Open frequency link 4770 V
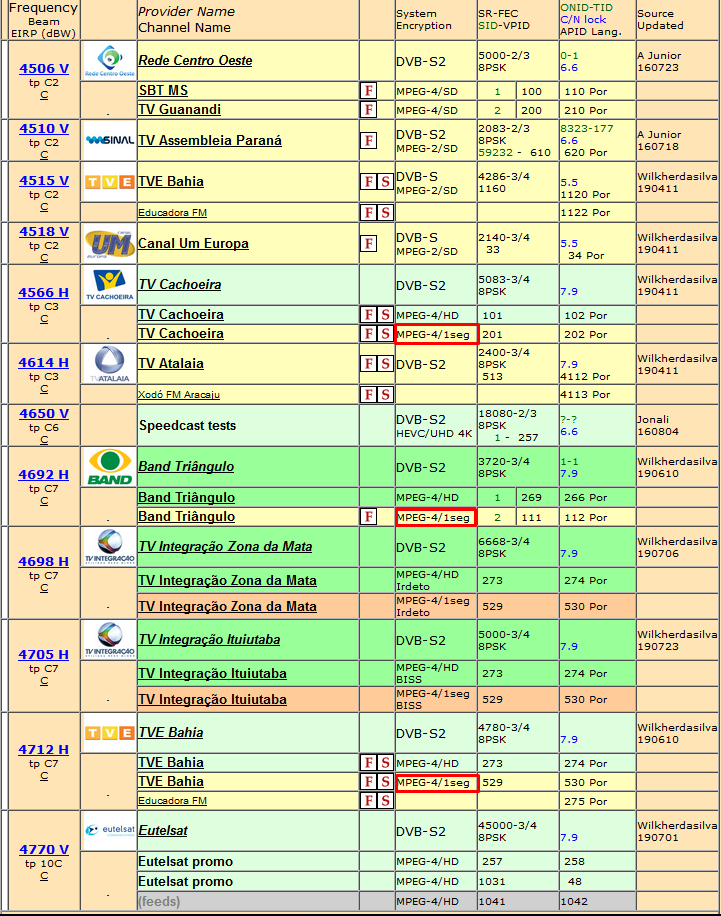Image resolution: width=721 pixels, height=916 pixels. (x=44, y=849)
